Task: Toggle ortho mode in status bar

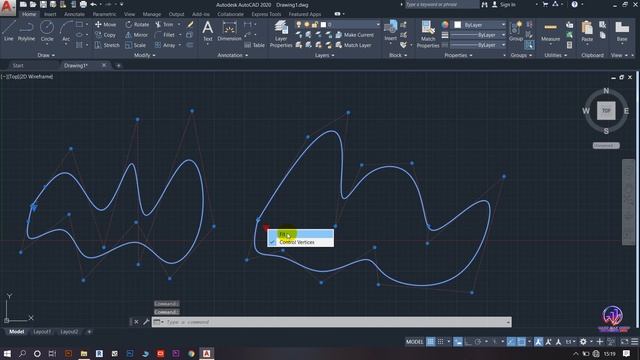Action: coord(468,342)
